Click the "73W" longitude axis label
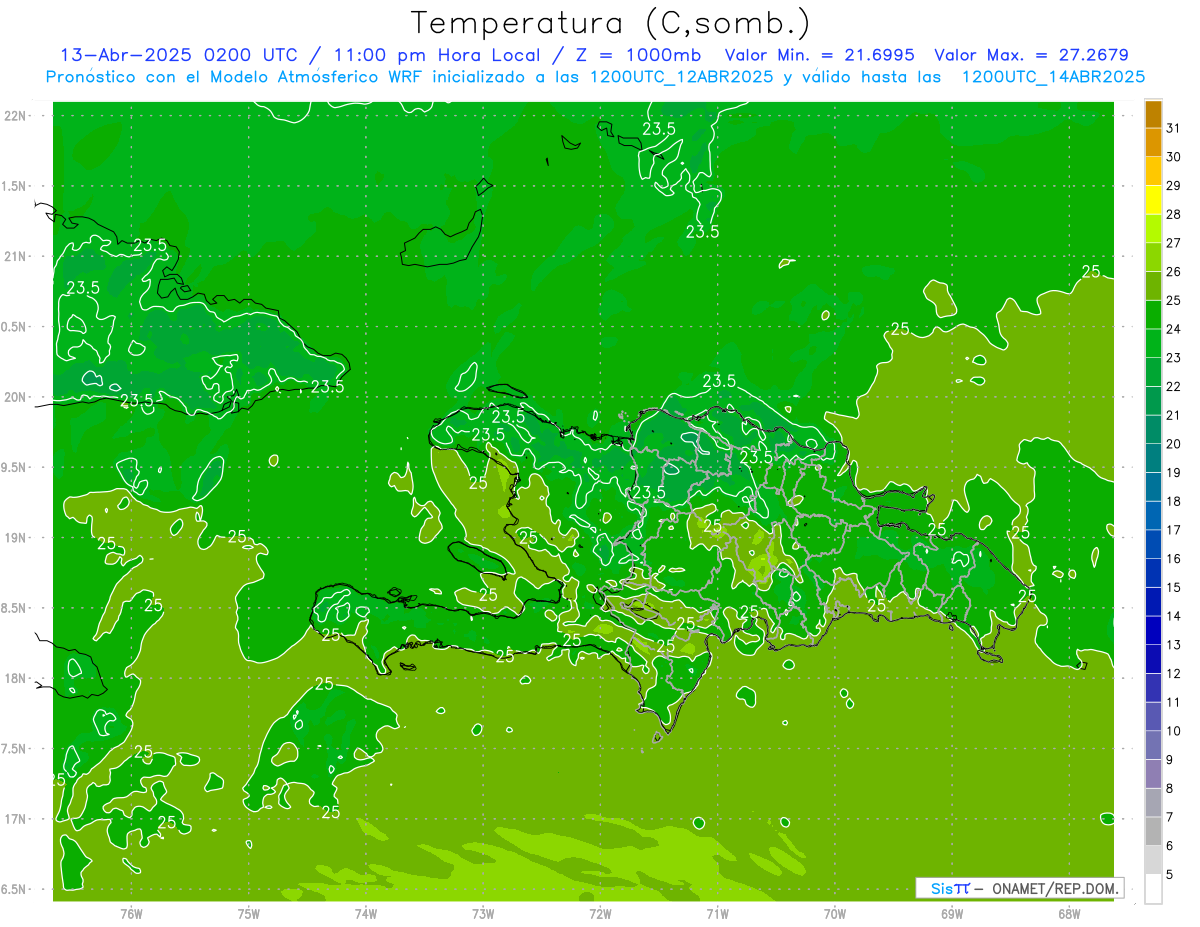Image resolution: width=1200 pixels, height=927 pixels. (483, 914)
